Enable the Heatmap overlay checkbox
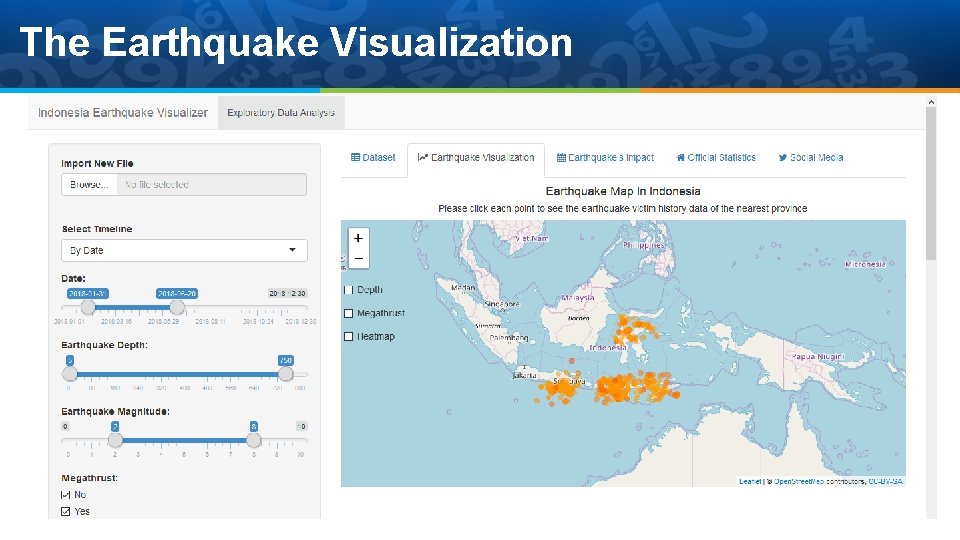The width and height of the screenshot is (960, 540). [348, 337]
